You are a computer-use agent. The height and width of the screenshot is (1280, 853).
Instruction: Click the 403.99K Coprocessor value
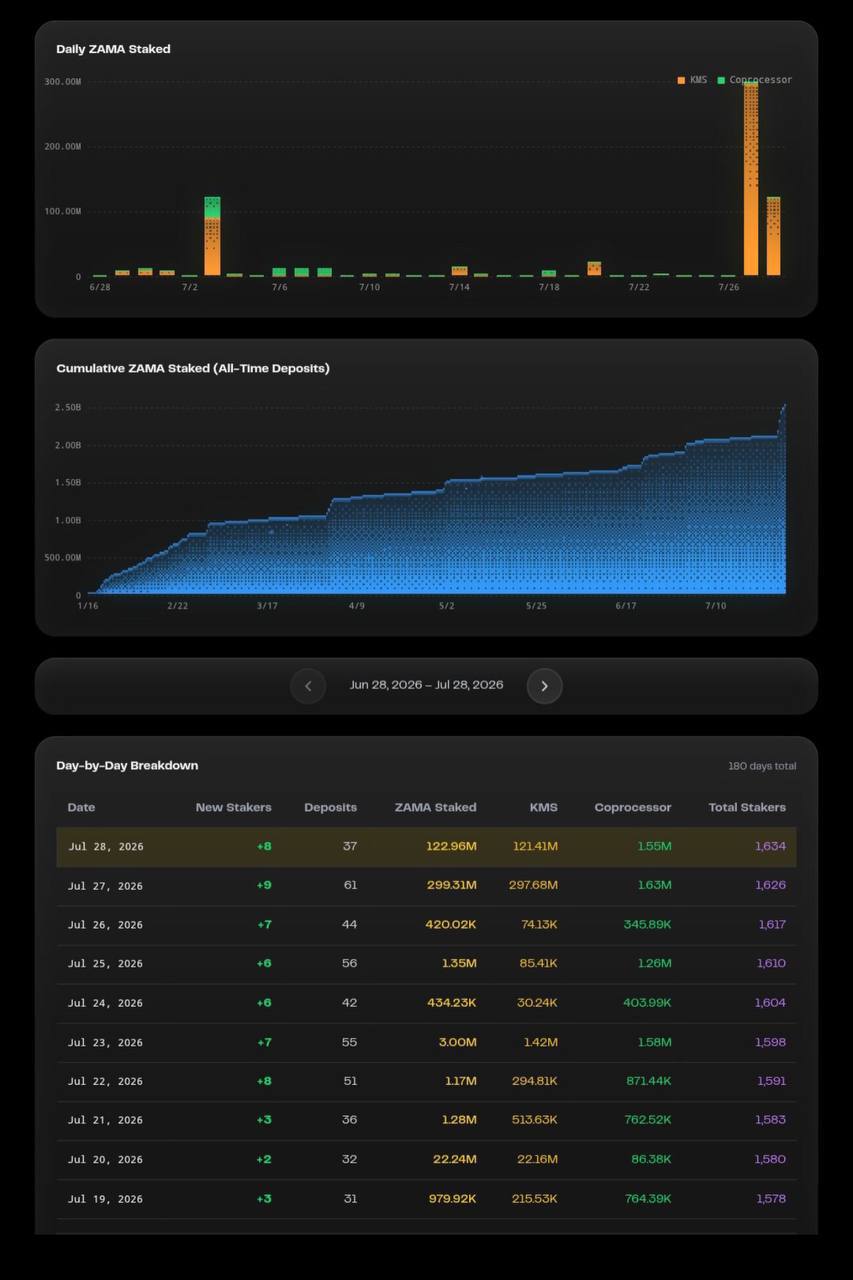pyautogui.click(x=647, y=1003)
